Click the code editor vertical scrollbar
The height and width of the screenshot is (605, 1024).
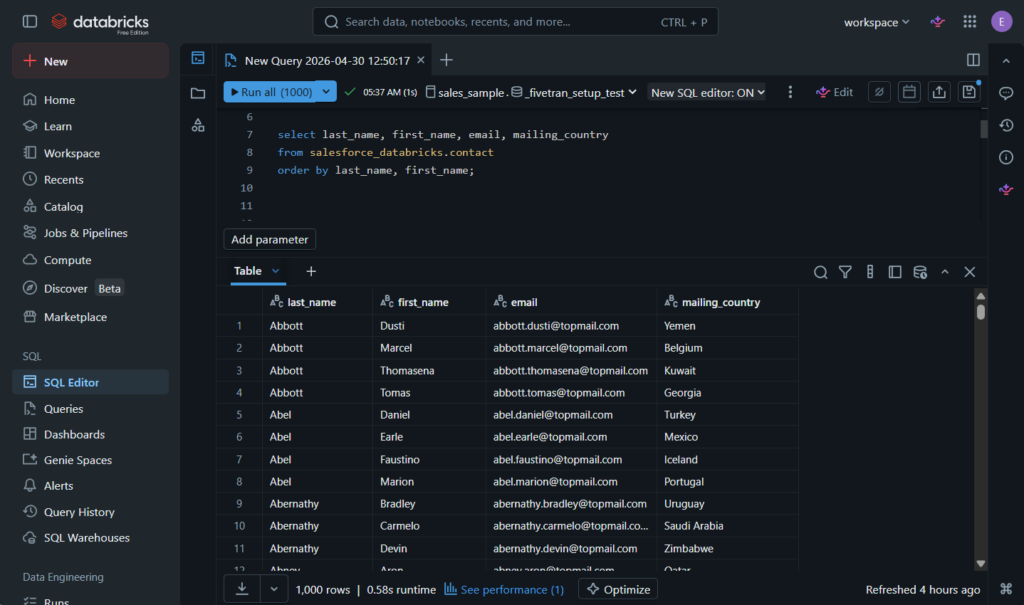(x=984, y=128)
